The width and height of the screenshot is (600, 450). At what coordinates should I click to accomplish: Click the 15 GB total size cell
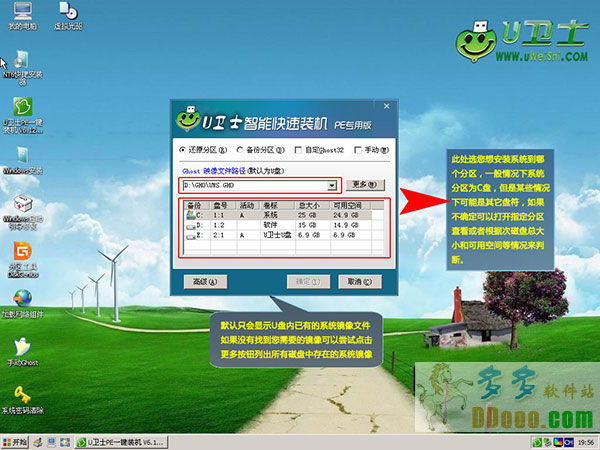pyautogui.click(x=307, y=225)
